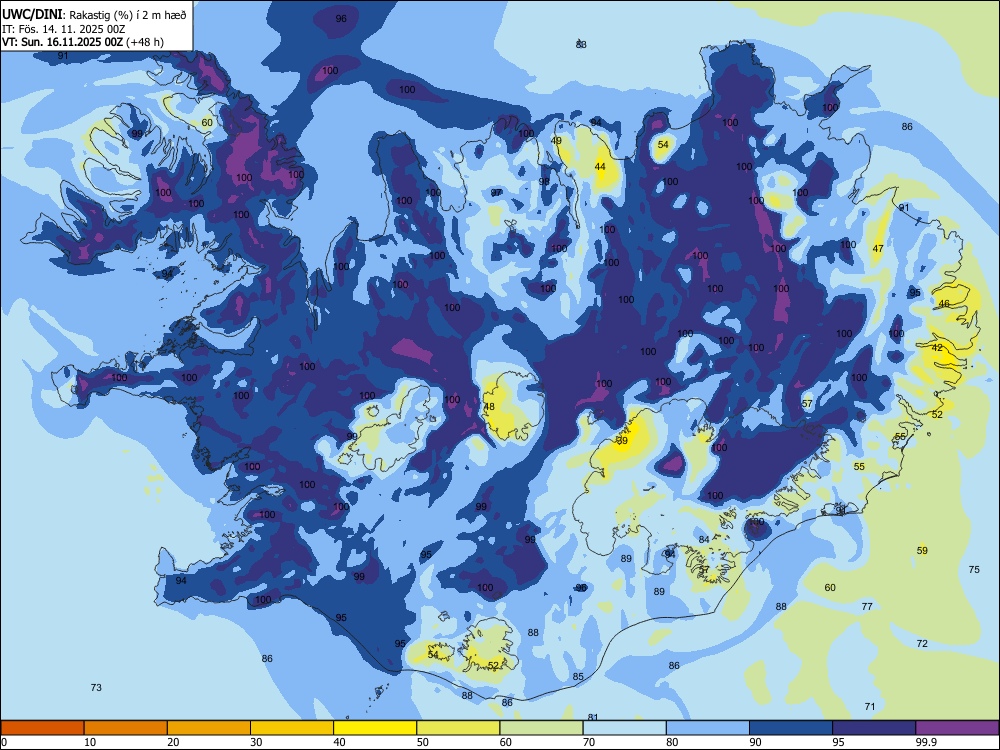
Task: Click the 50–60 pale yellow legend swatch
Action: (x=458, y=728)
